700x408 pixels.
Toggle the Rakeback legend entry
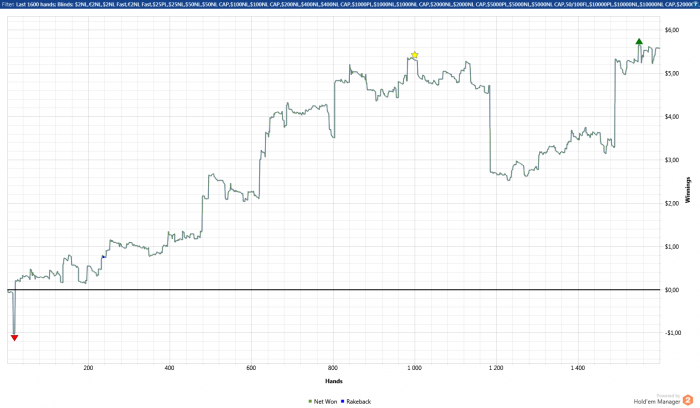pyautogui.click(x=356, y=402)
